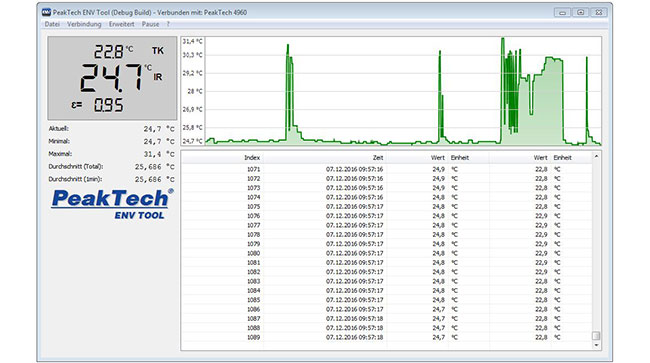Viewport: 650px width, 363px height.
Task: Click the table scrollbar down arrow
Action: pos(596,345)
